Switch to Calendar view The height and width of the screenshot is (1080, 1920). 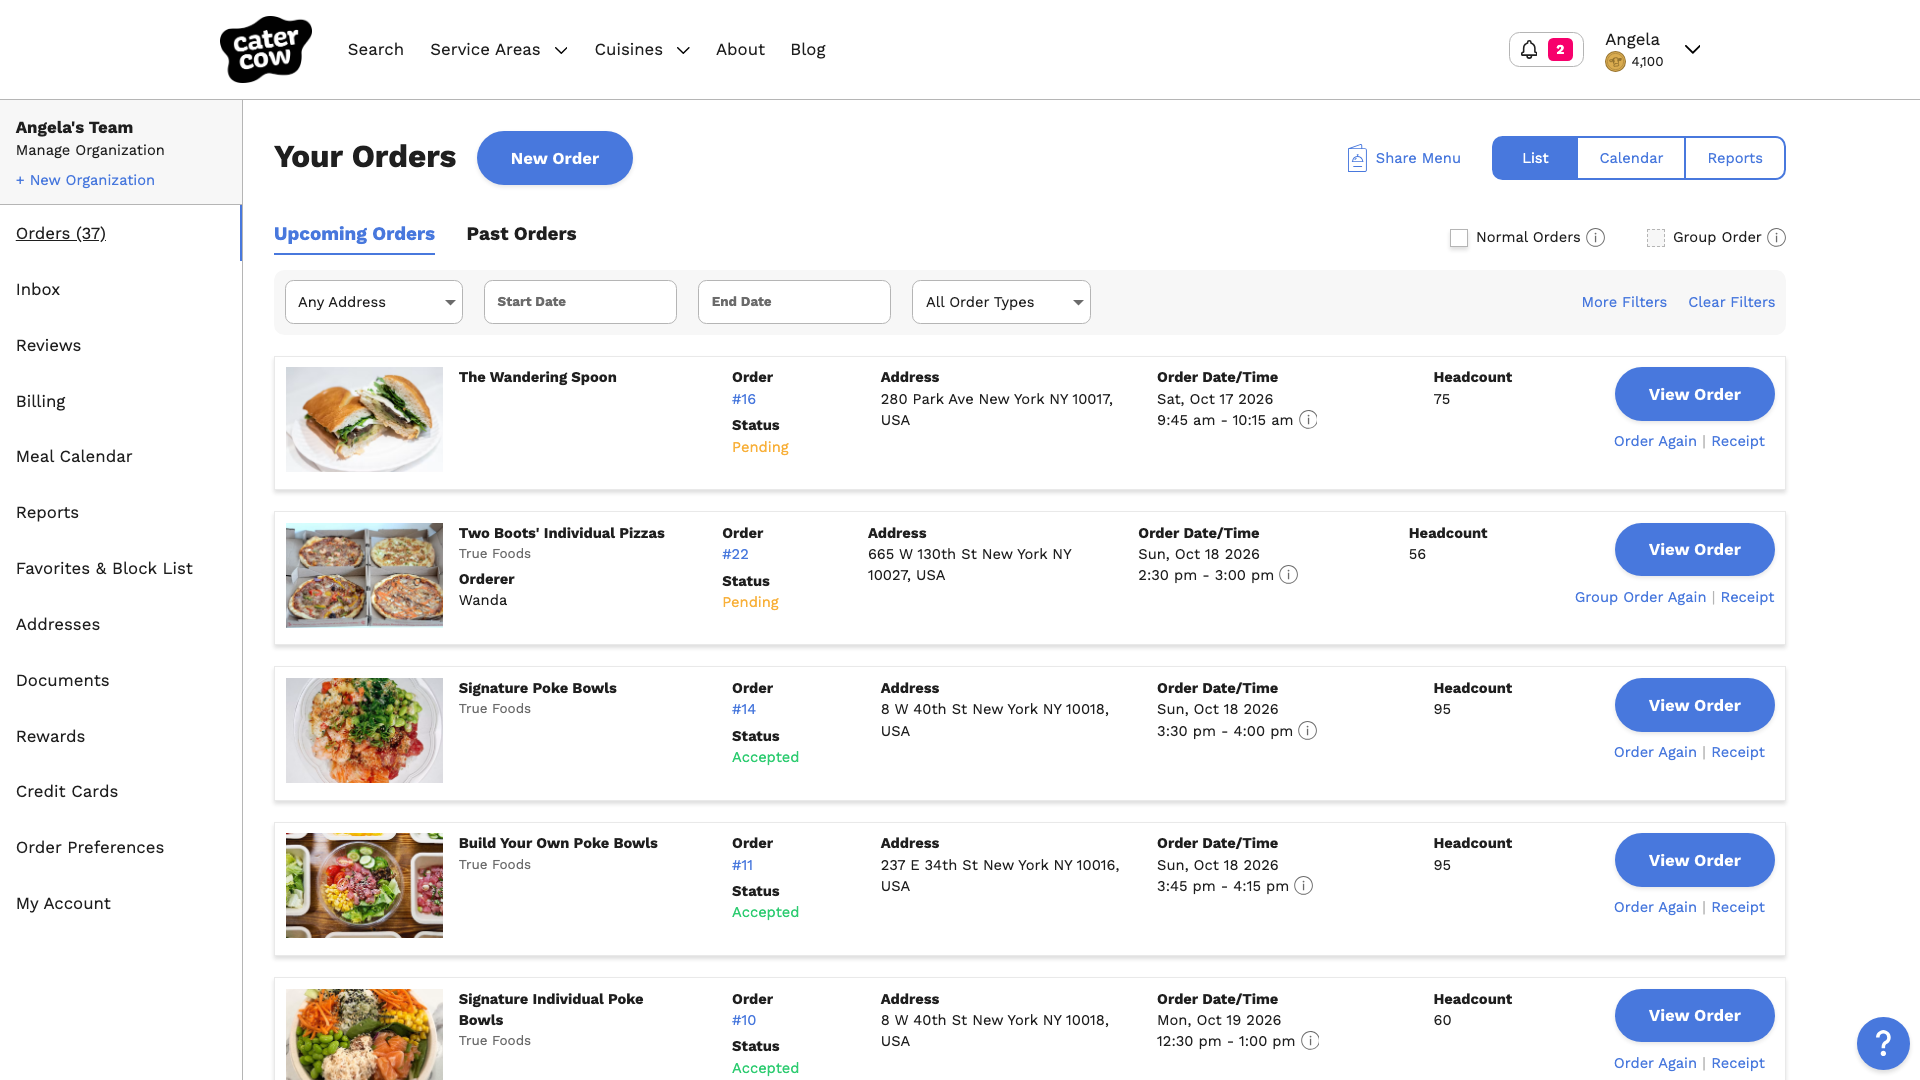pyautogui.click(x=1631, y=158)
